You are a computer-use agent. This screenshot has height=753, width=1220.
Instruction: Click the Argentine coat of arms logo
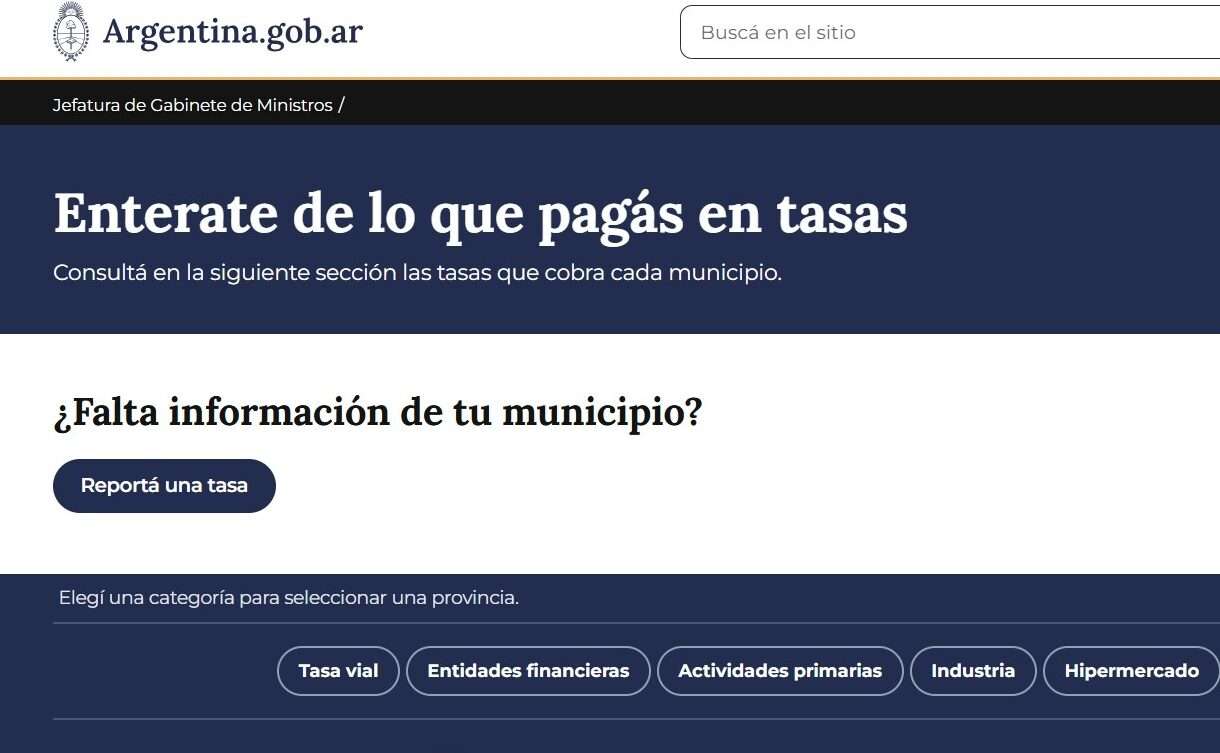click(x=70, y=32)
